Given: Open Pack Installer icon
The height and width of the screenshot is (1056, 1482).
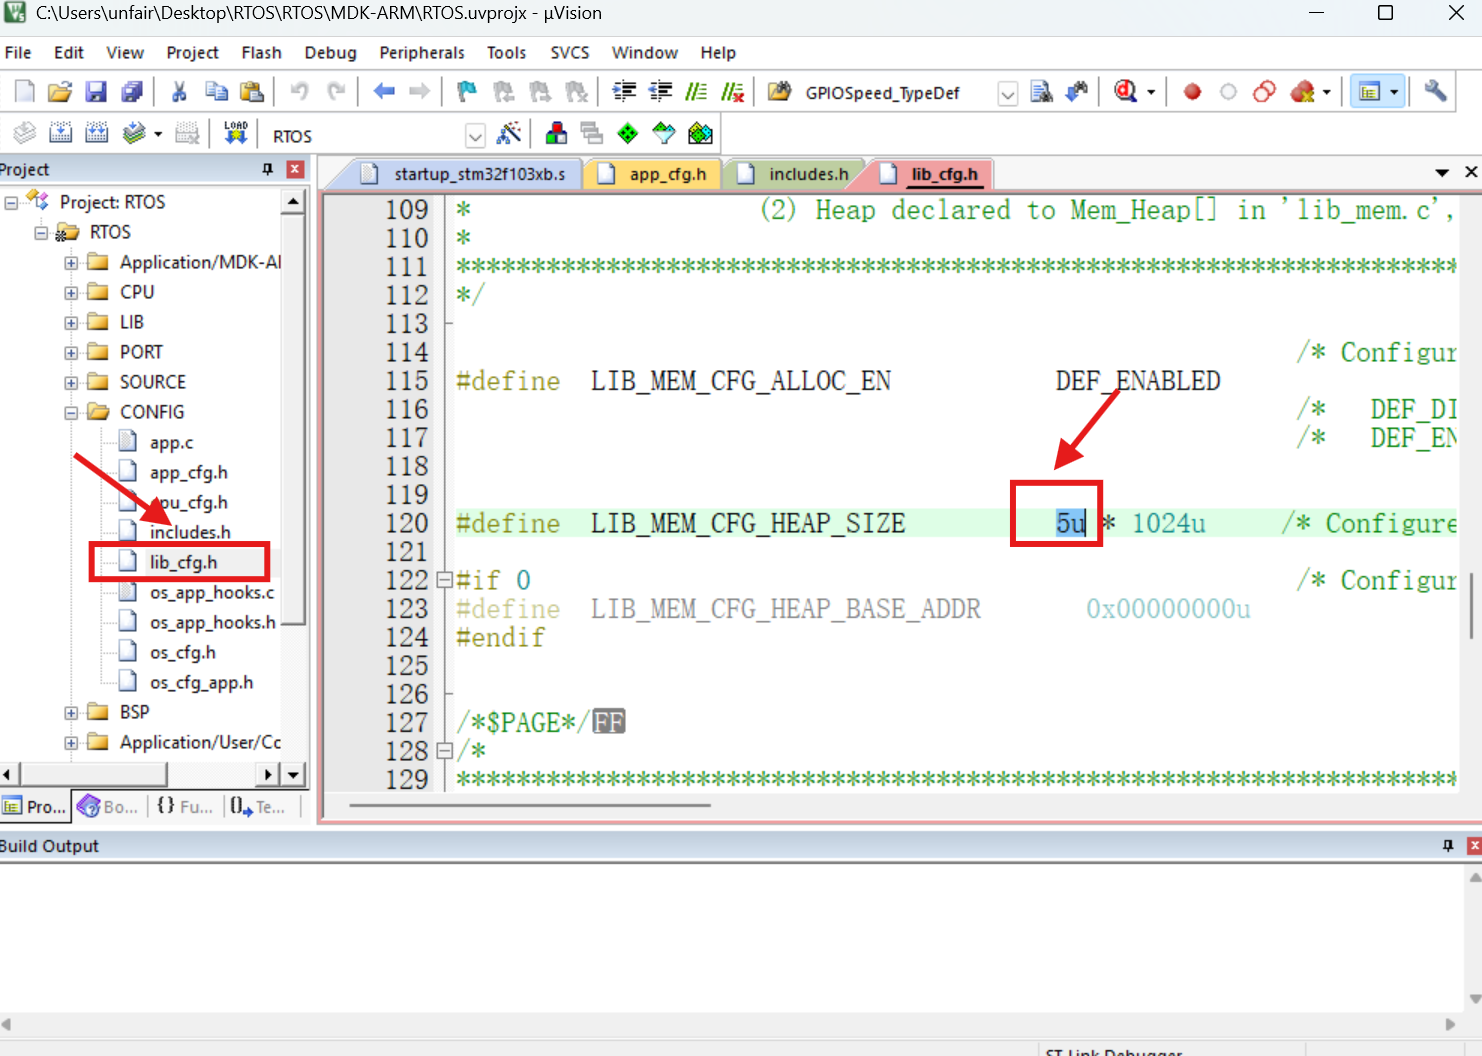Looking at the screenshot, I should click(x=701, y=133).
